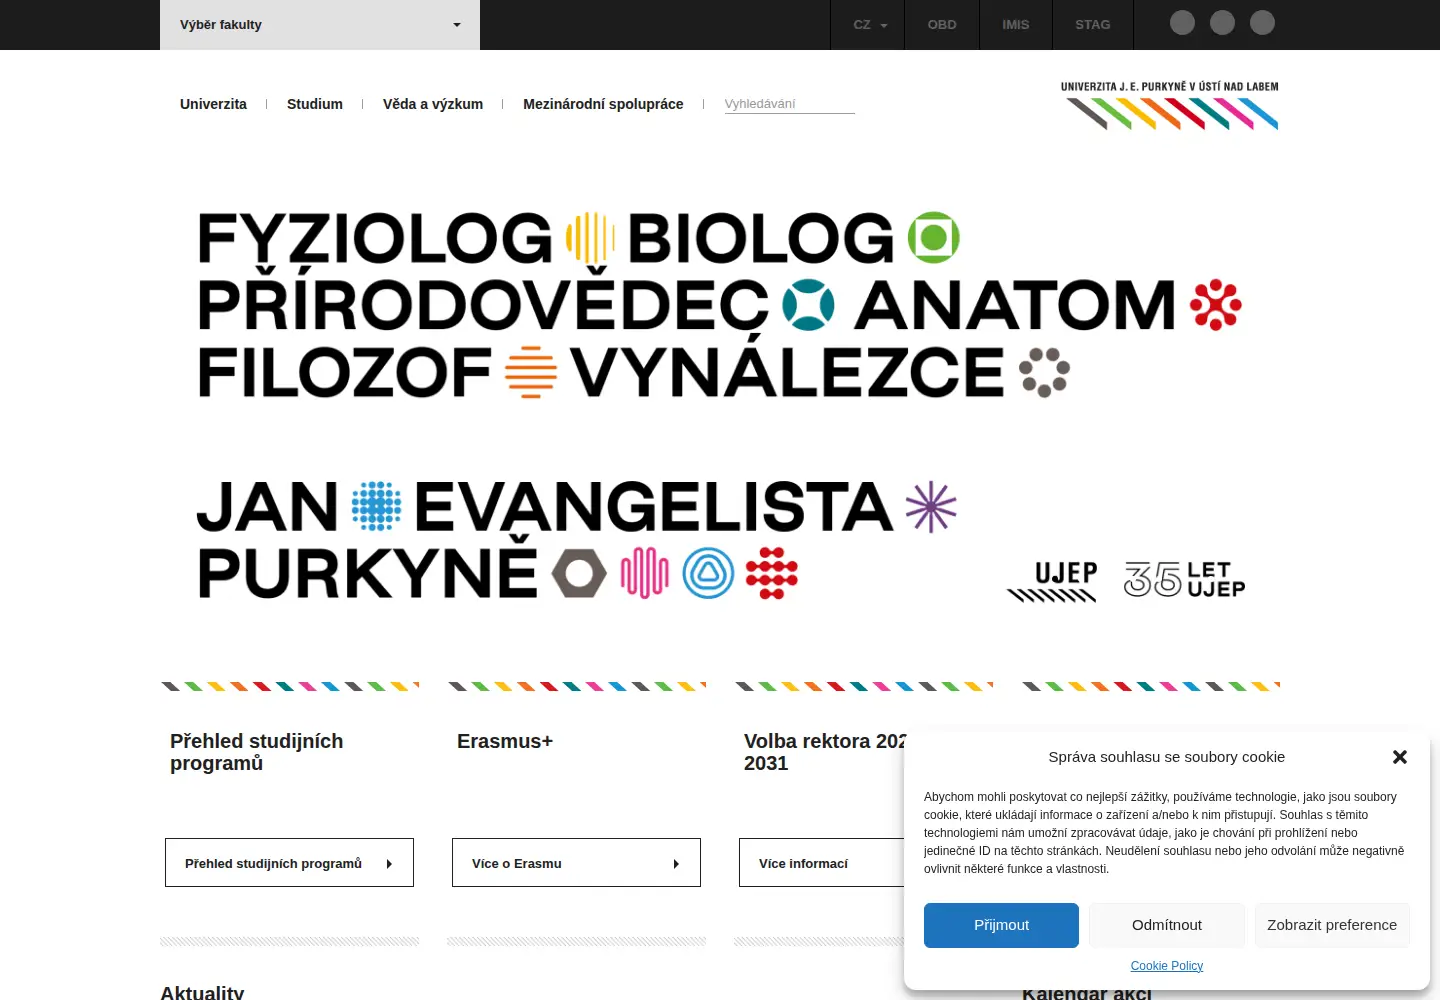Click the 35 let UJEP emblem in banner
This screenshot has width=1440, height=1000.
pyautogui.click(x=1185, y=580)
